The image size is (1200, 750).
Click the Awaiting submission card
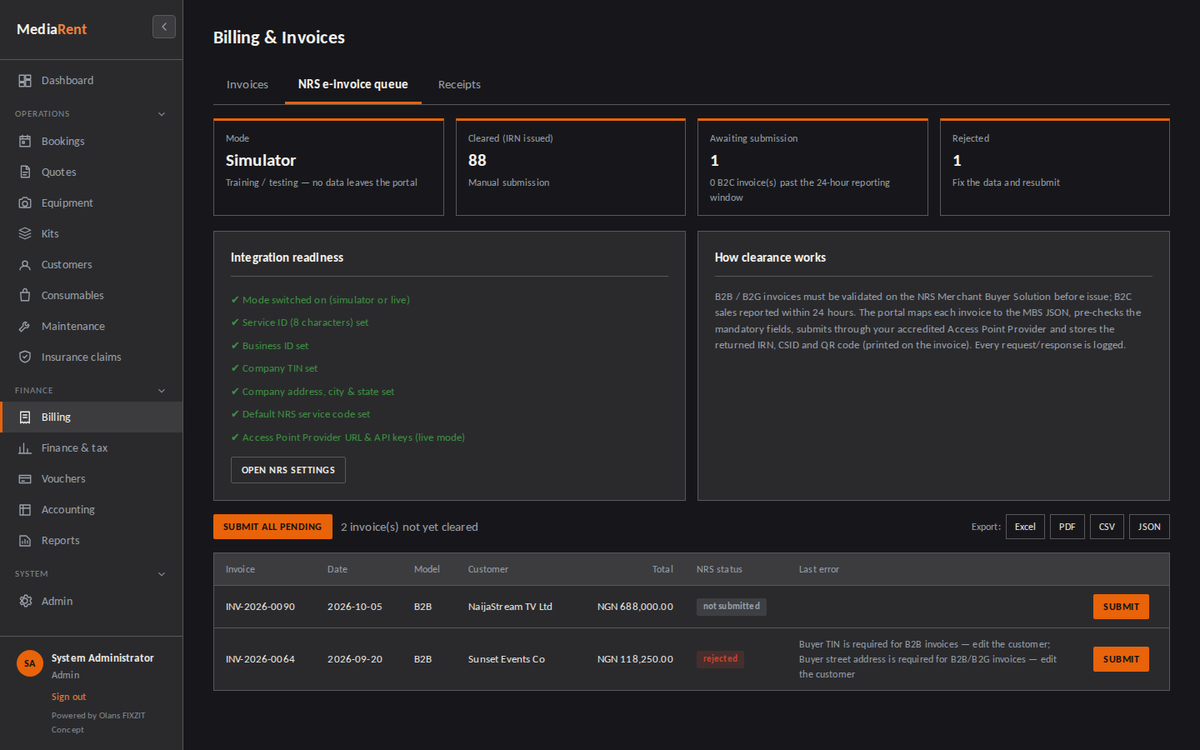click(813, 167)
